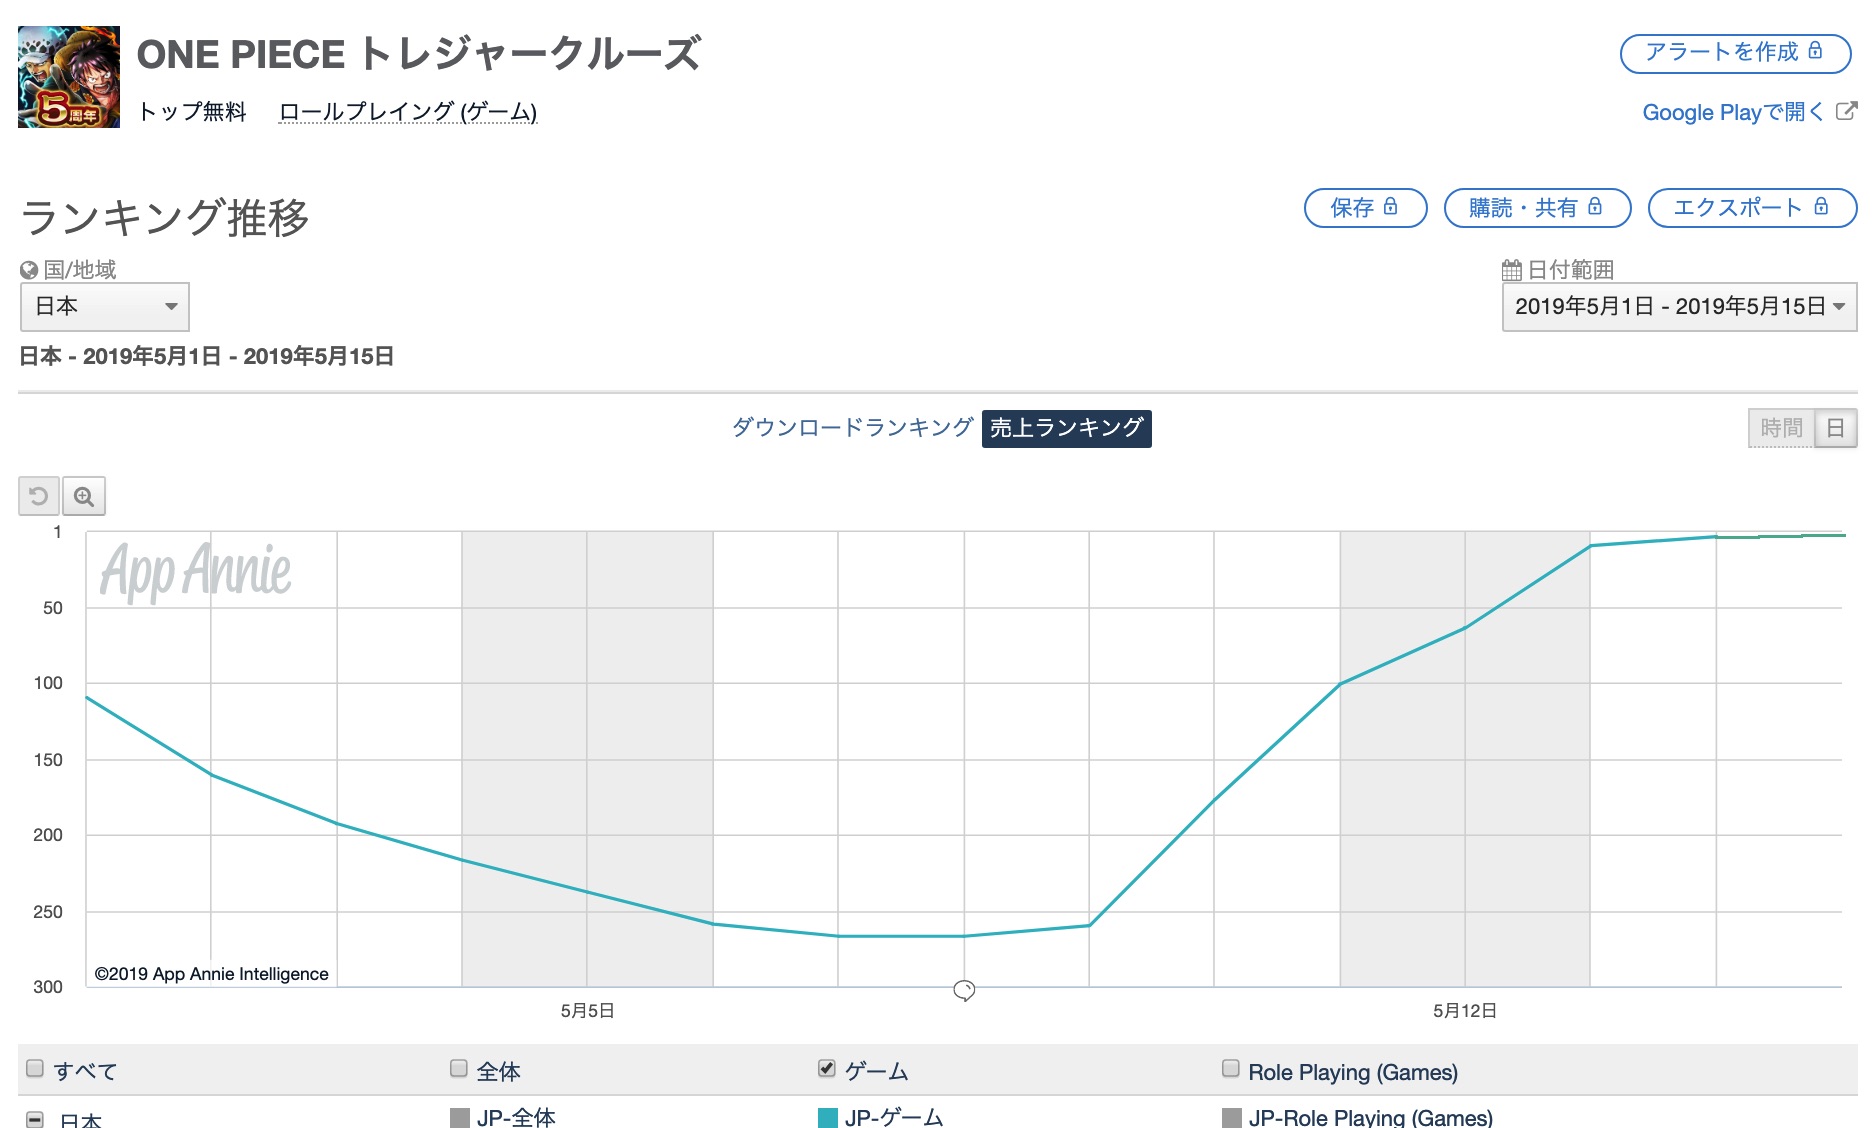Click the chart zoom magnifier icon

tap(84, 496)
